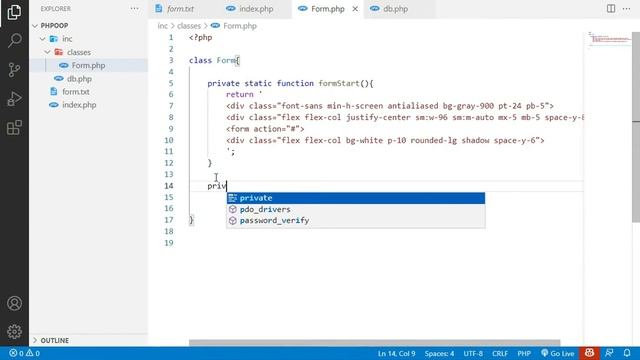
Task: Open notifications bell icon
Action: (627, 353)
